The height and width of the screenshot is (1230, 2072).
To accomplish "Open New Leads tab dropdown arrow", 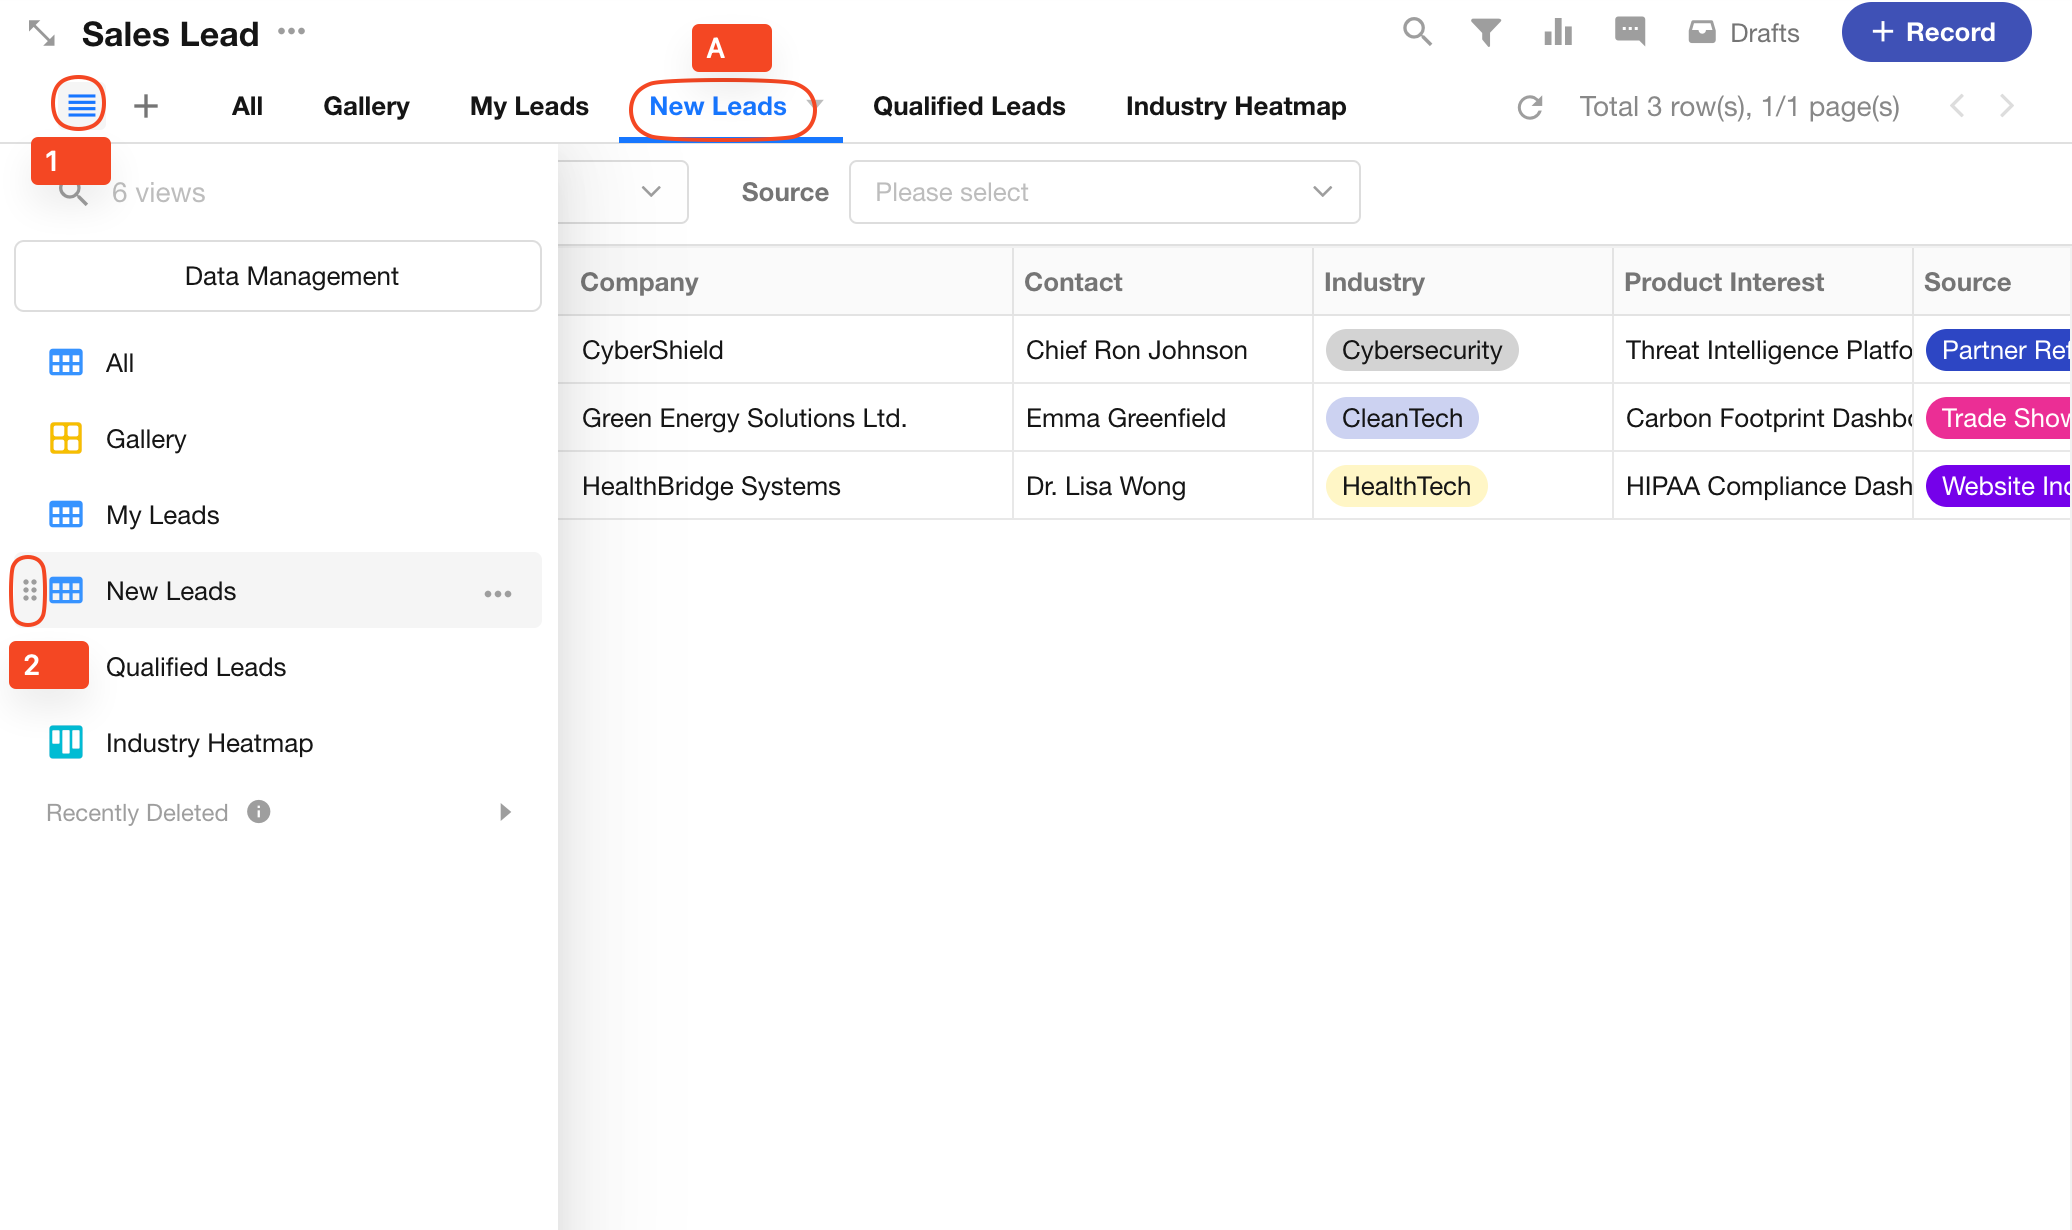I will [816, 105].
